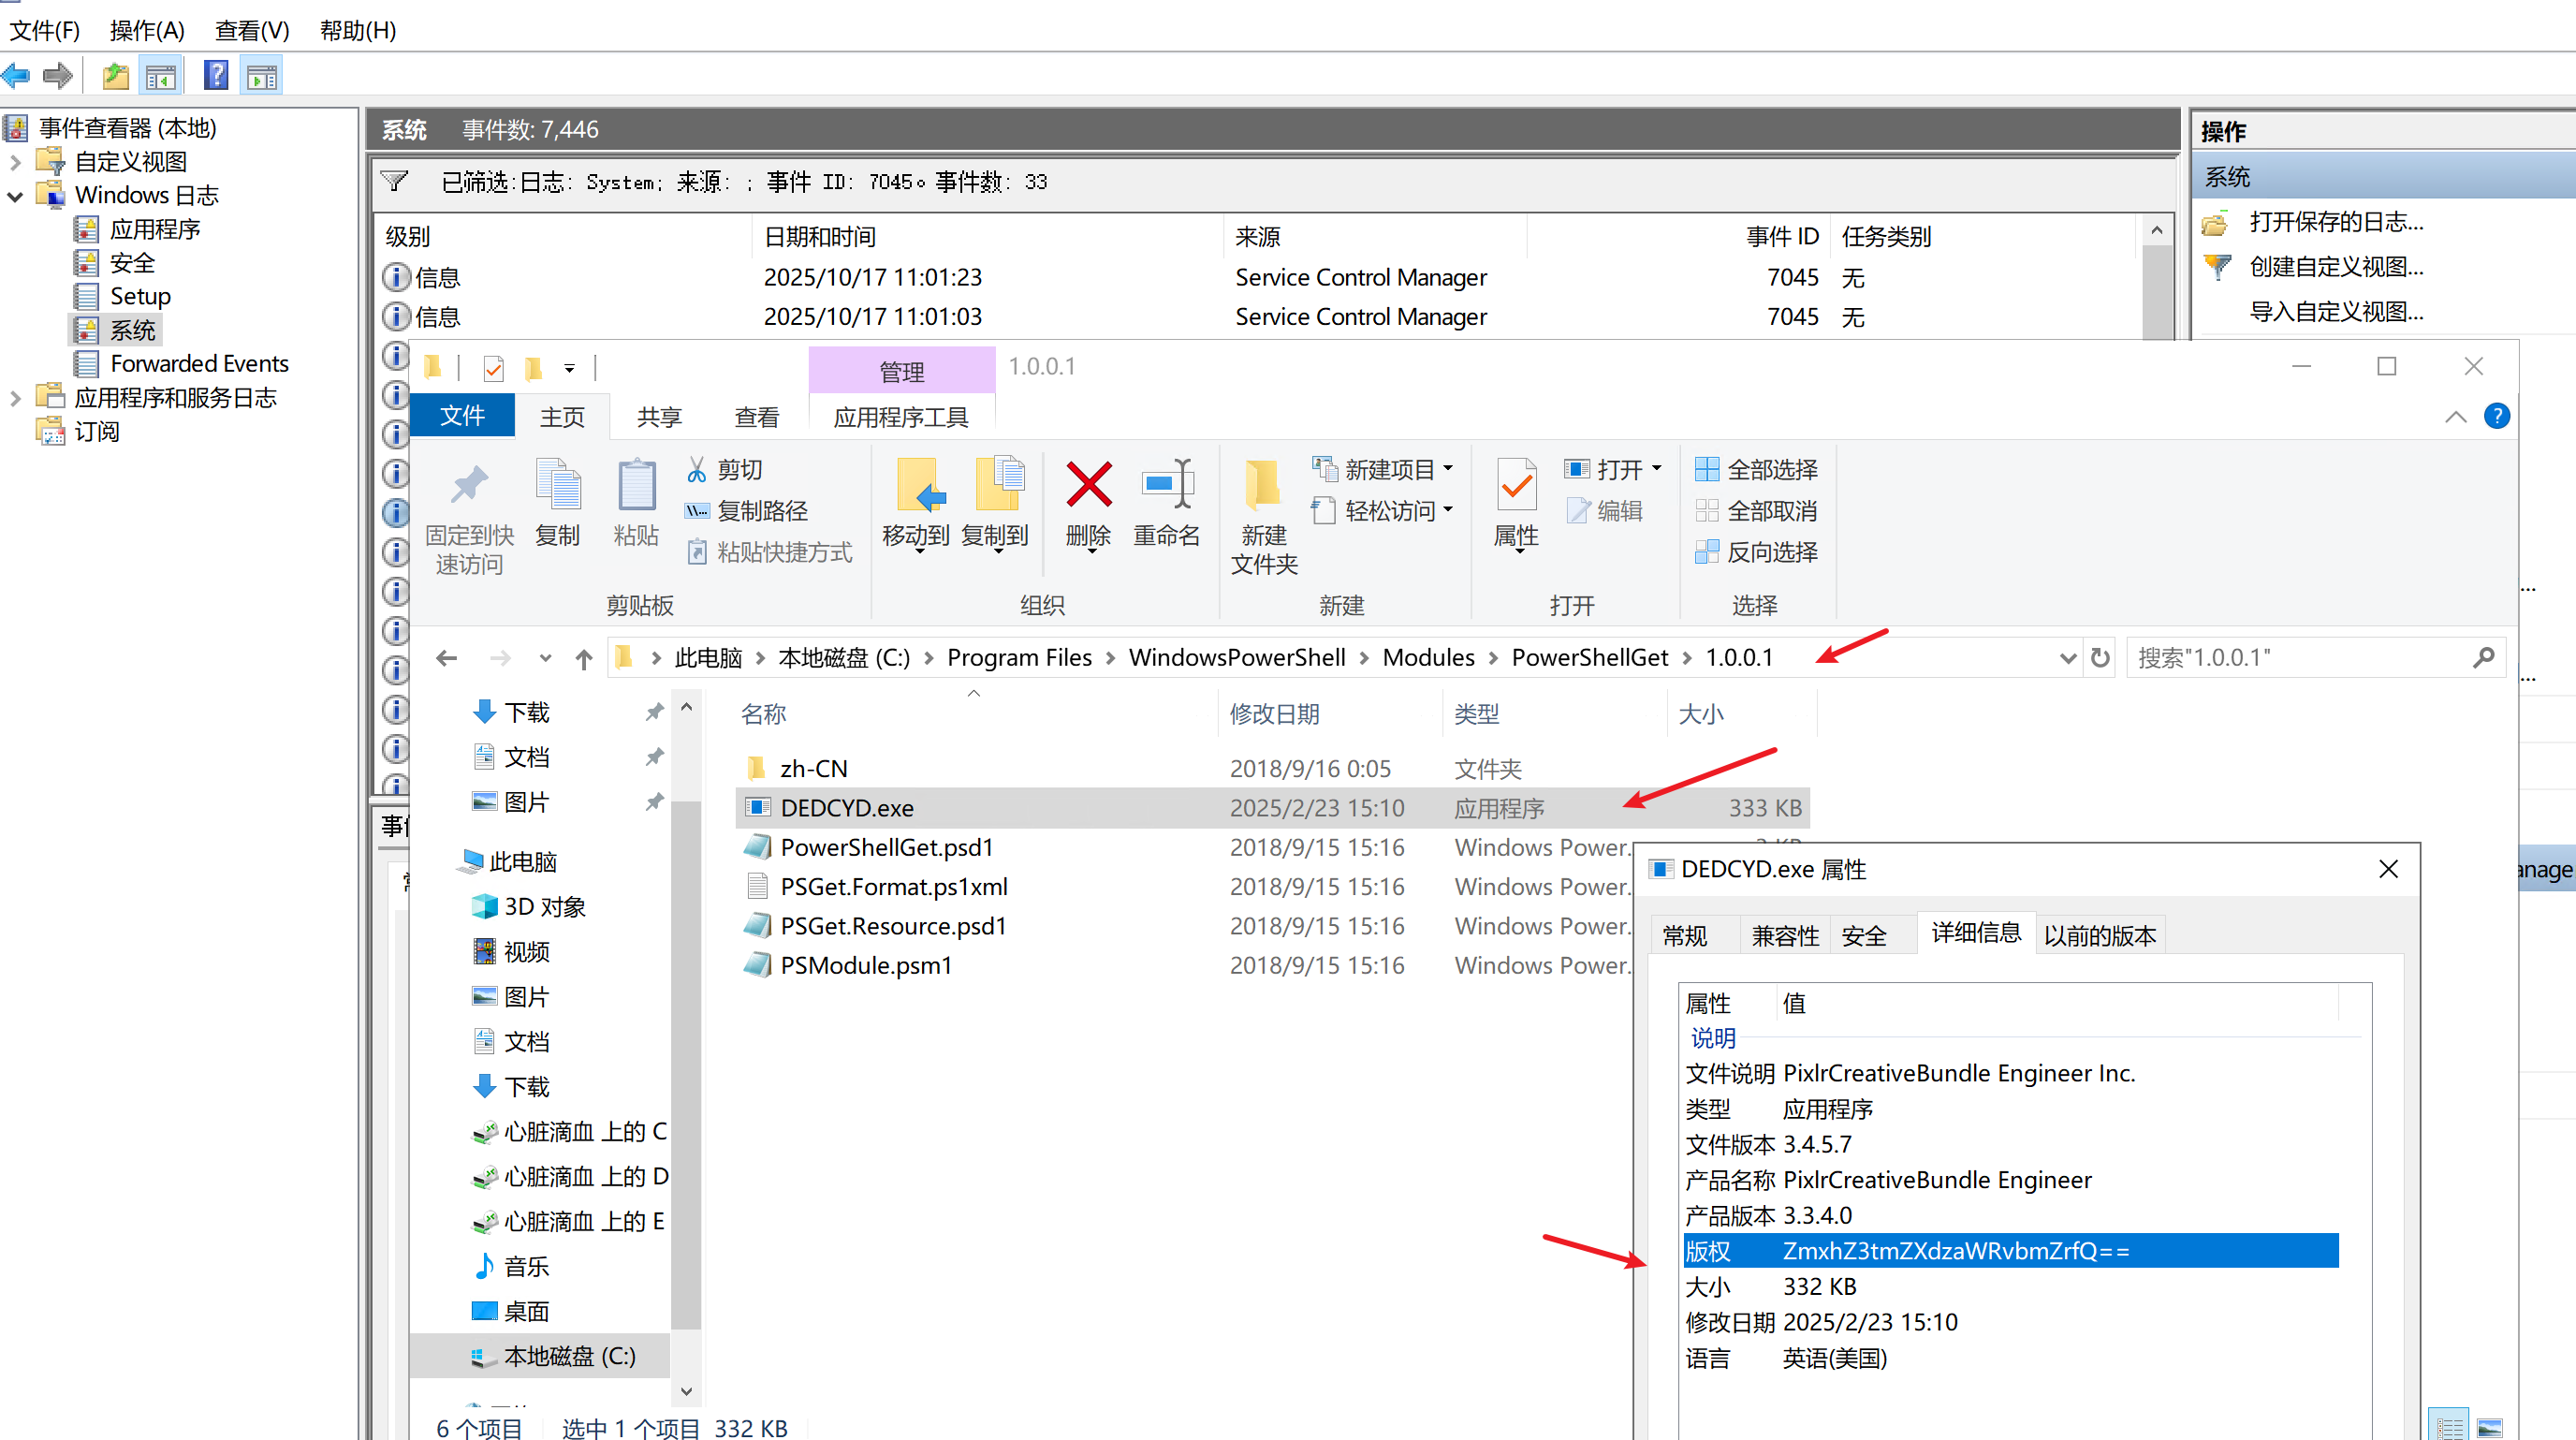2576x1440 pixels.
Task: Switch to the Compatibility tab
Action: [x=1784, y=935]
